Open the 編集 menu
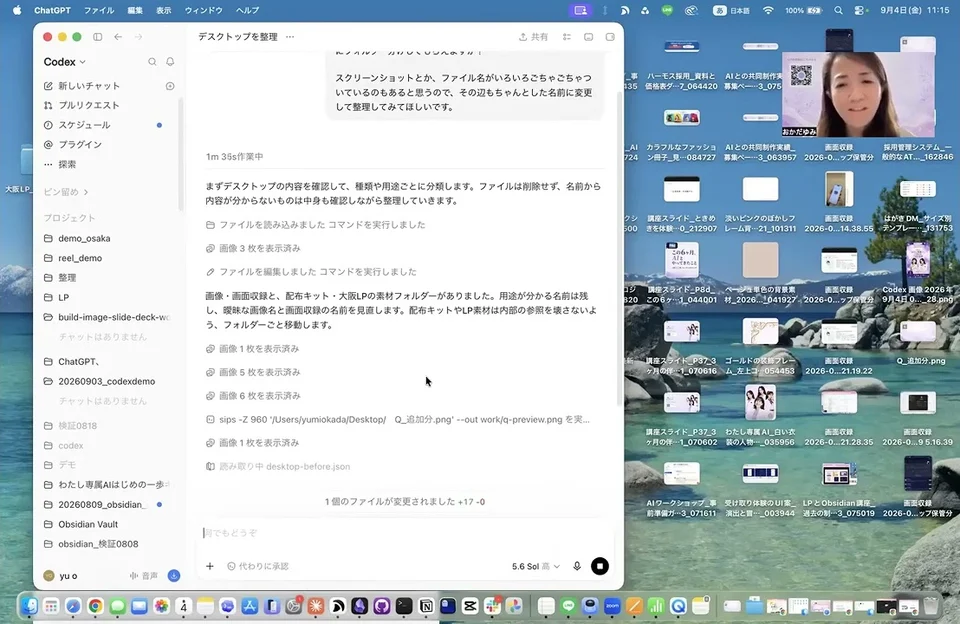The image size is (960, 624). 135,10
